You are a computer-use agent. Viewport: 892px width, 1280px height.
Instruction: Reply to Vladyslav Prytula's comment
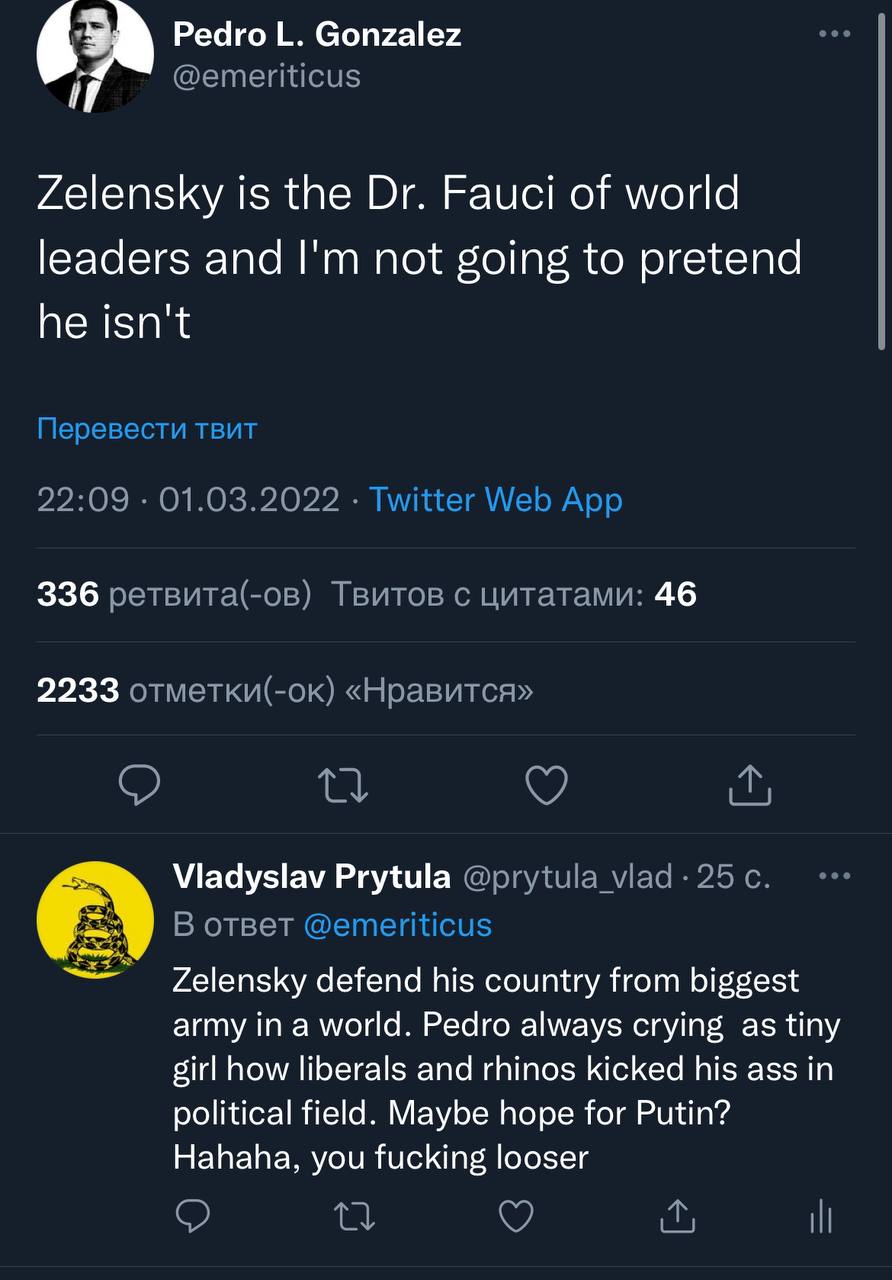click(x=192, y=1216)
